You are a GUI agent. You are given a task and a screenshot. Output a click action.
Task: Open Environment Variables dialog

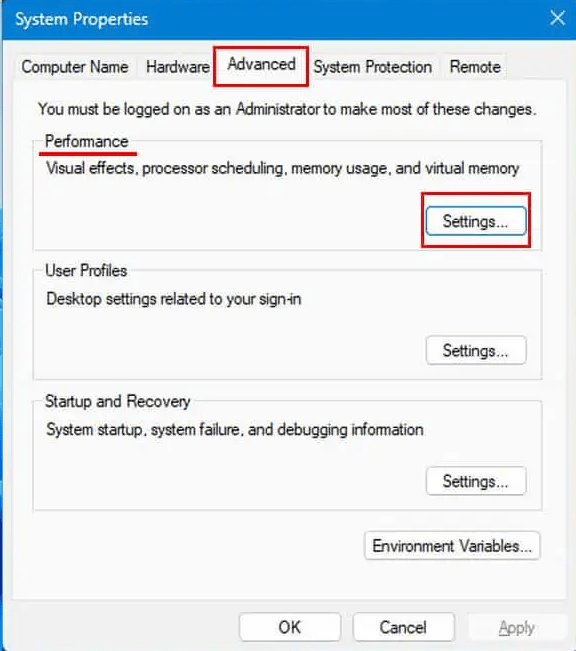[452, 546]
